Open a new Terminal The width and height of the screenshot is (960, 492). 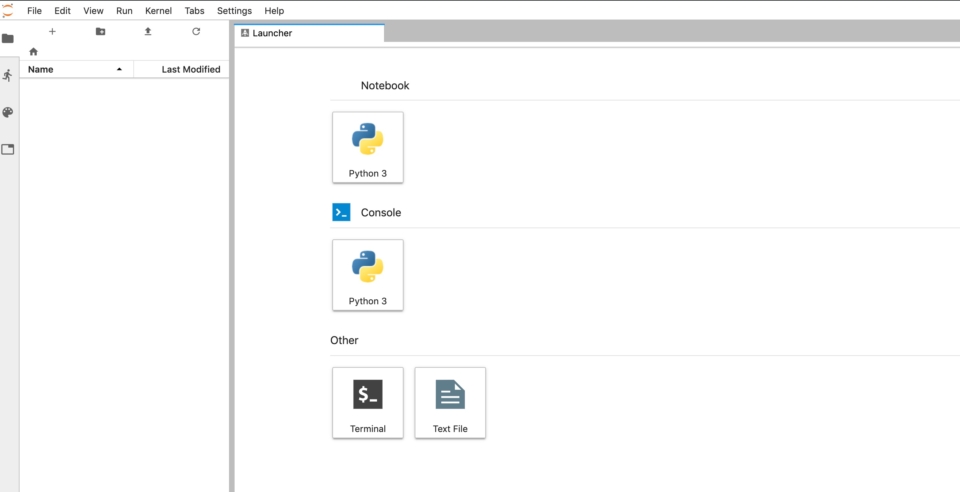(x=367, y=402)
